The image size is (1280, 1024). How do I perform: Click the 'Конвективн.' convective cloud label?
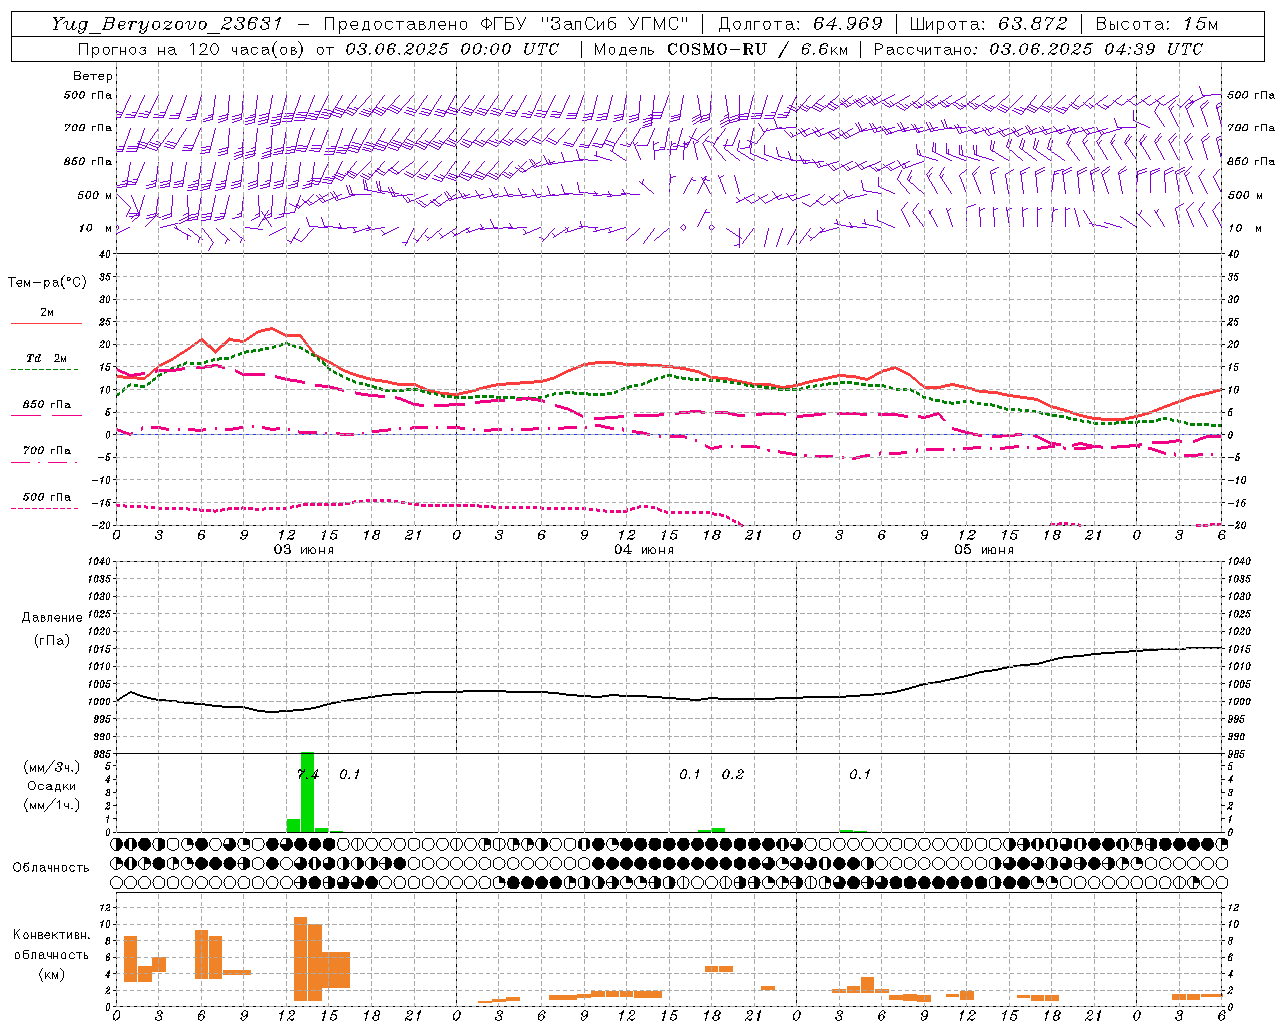pyautogui.click(x=52, y=935)
